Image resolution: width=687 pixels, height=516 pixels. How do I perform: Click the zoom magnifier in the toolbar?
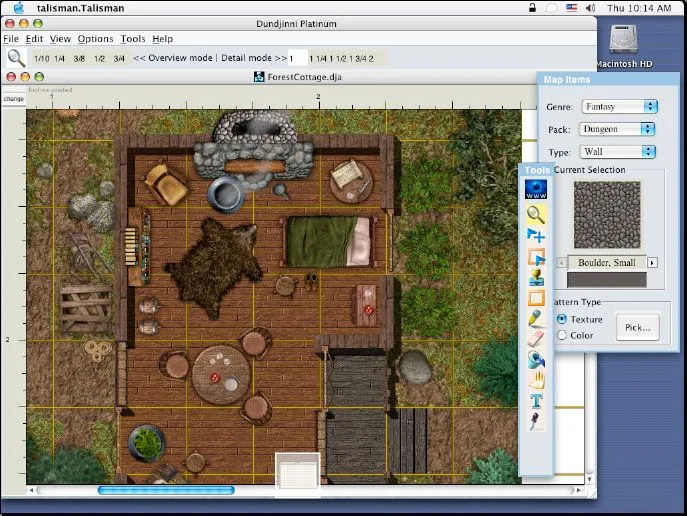(x=16, y=58)
